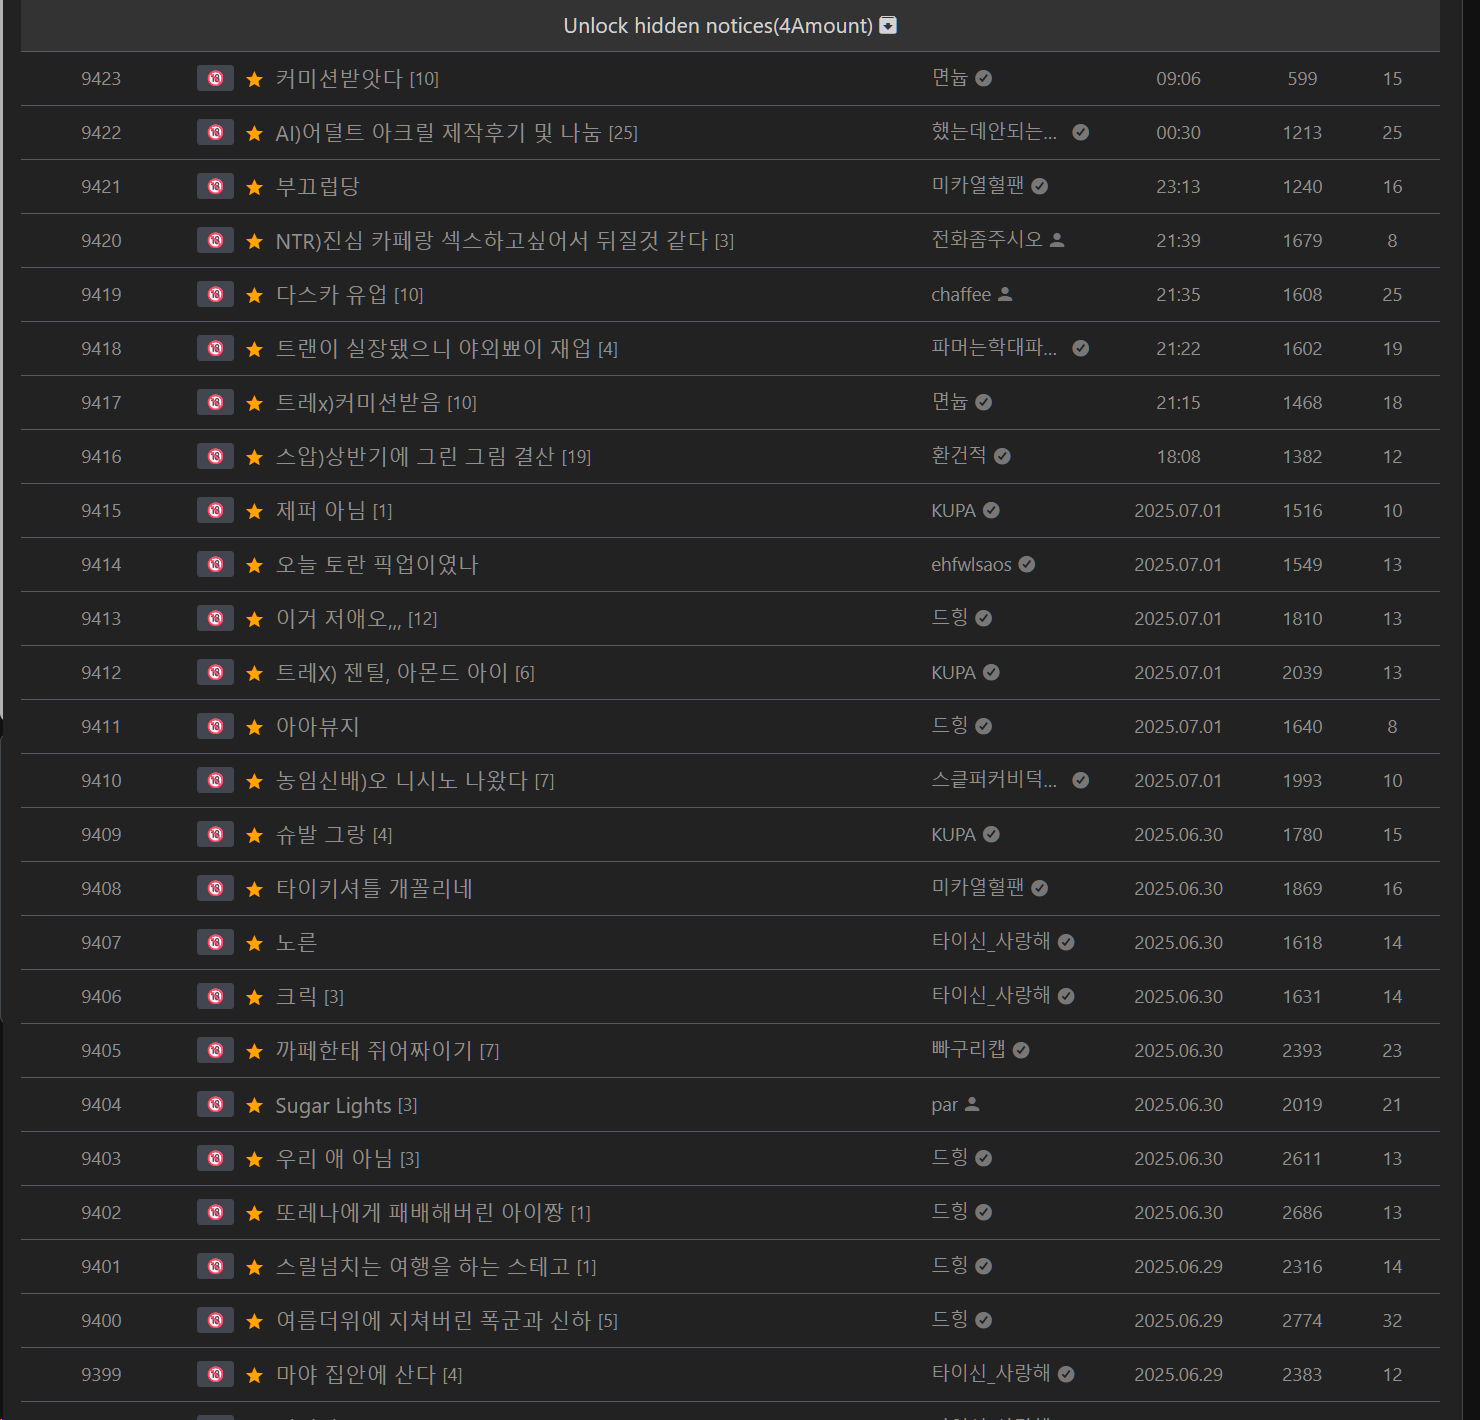Open post 스압)상반기에 그린 그림 결산
This screenshot has height=1420, width=1480.
(x=415, y=456)
